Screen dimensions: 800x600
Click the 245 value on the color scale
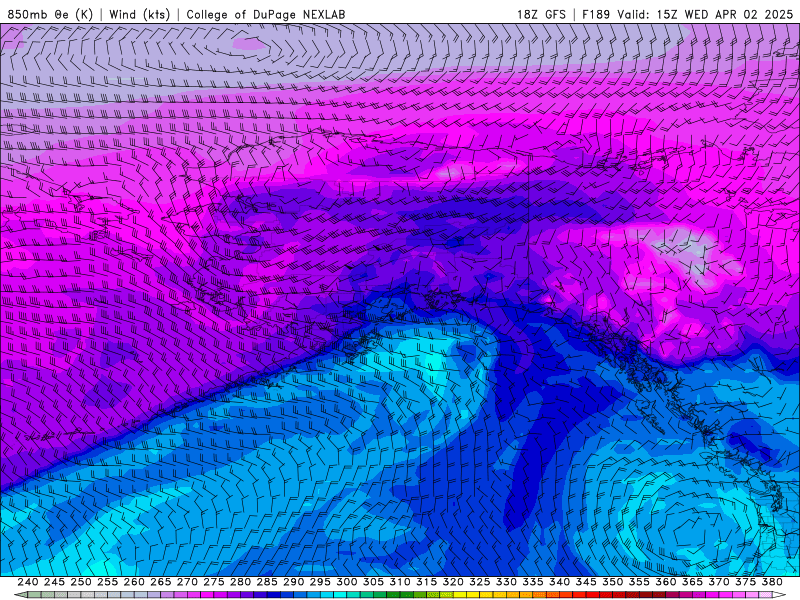pyautogui.click(x=54, y=582)
